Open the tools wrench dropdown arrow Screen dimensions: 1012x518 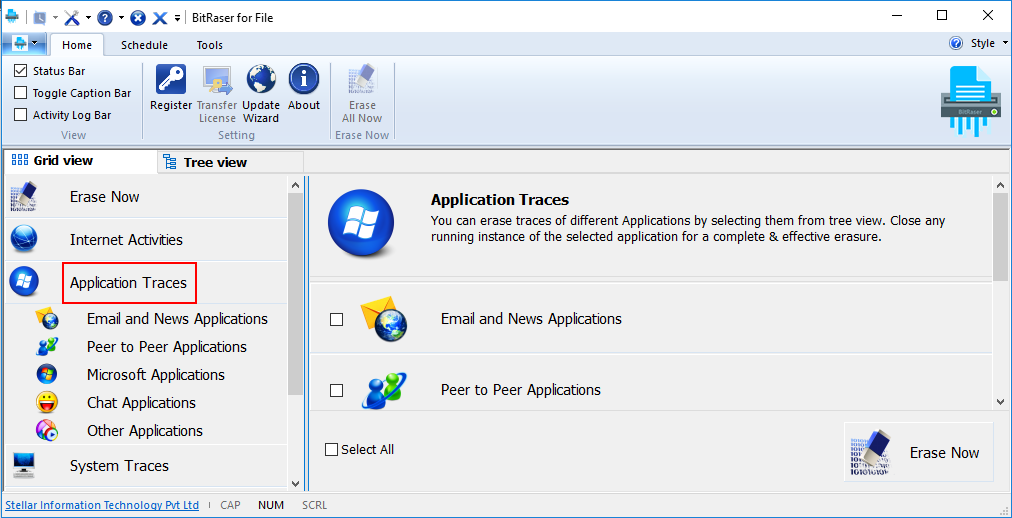tap(88, 18)
